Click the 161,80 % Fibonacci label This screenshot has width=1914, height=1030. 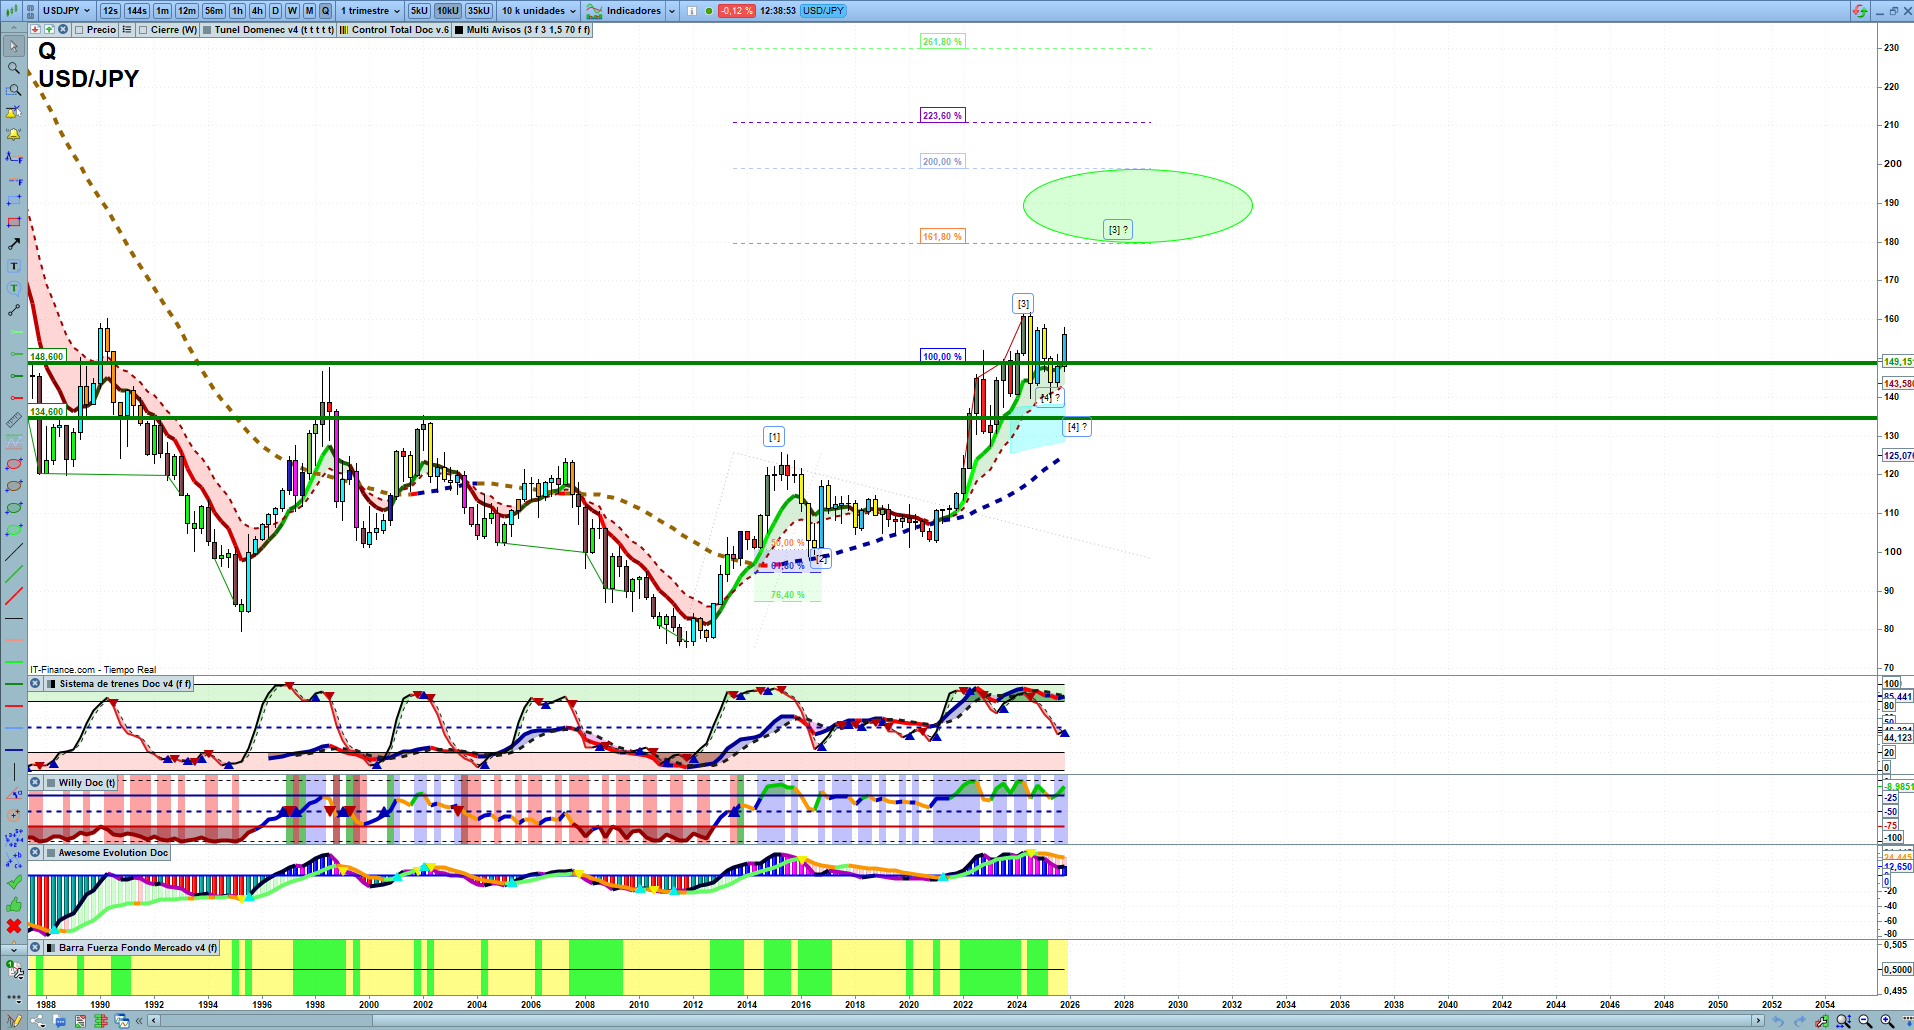[942, 237]
